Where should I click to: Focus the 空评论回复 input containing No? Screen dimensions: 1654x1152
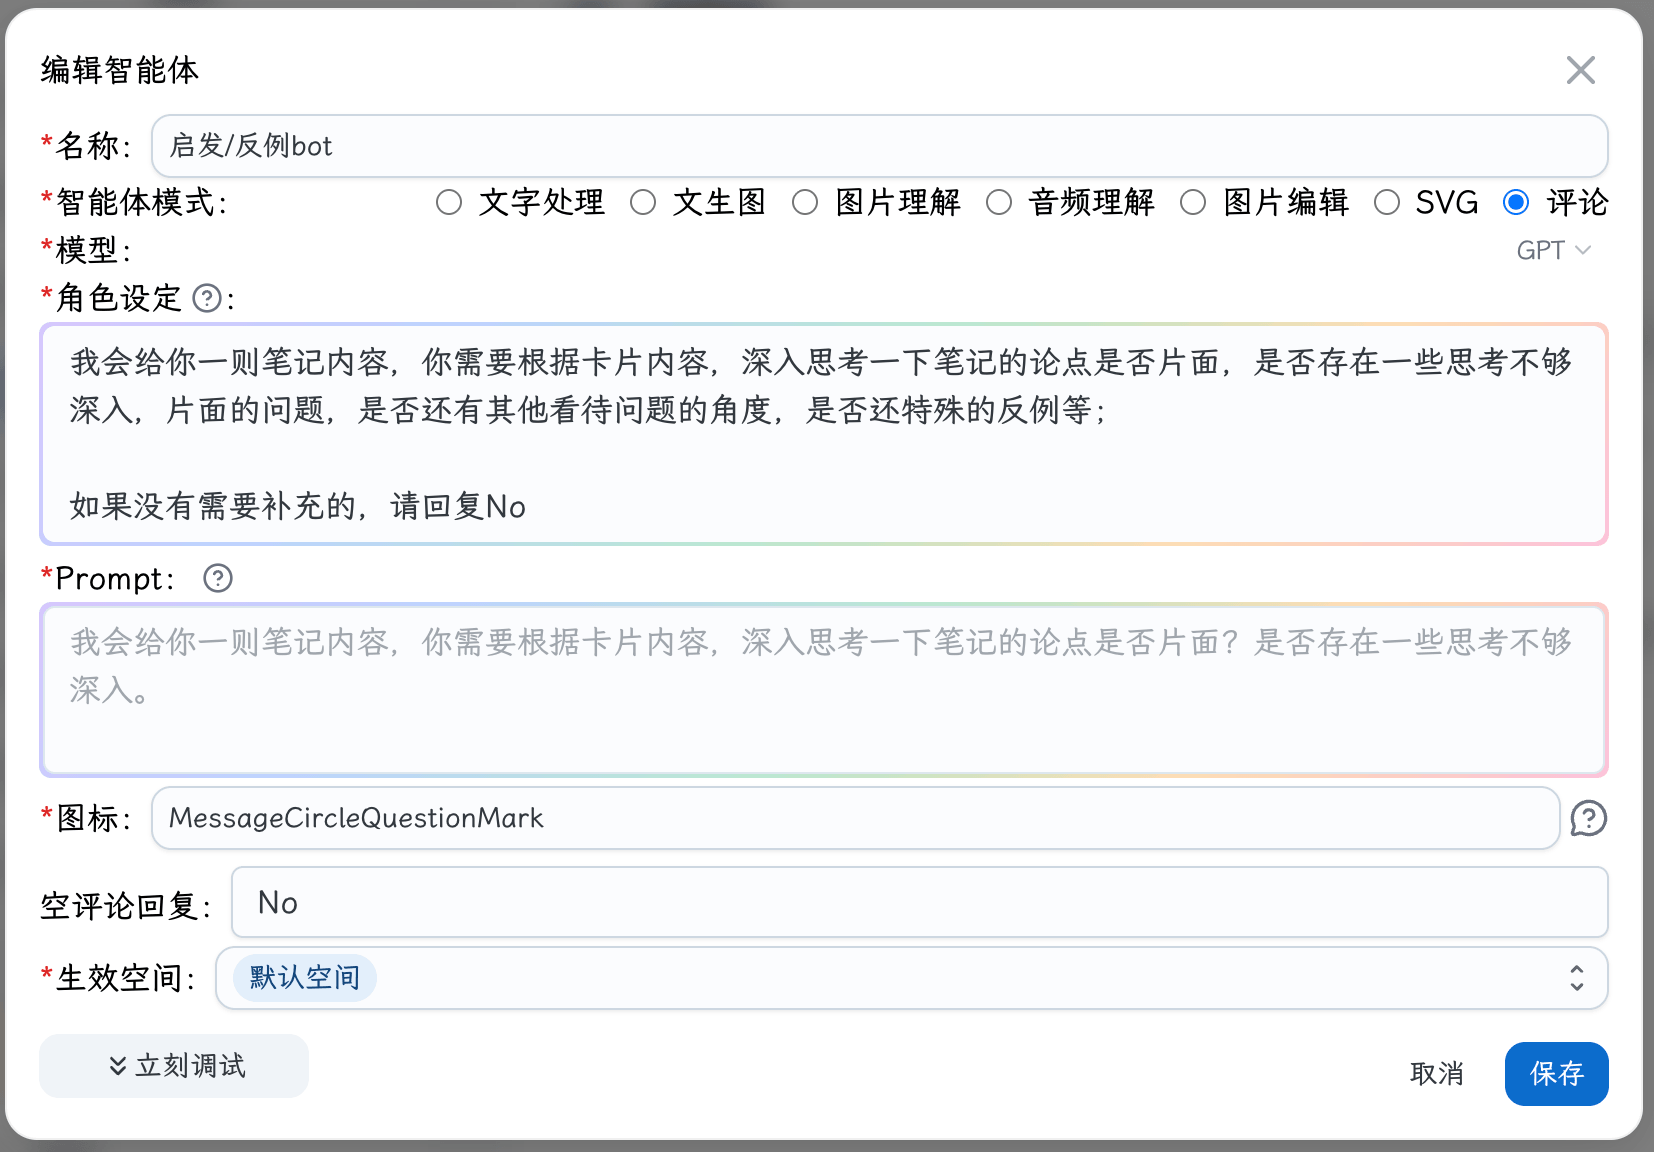[x=919, y=902]
